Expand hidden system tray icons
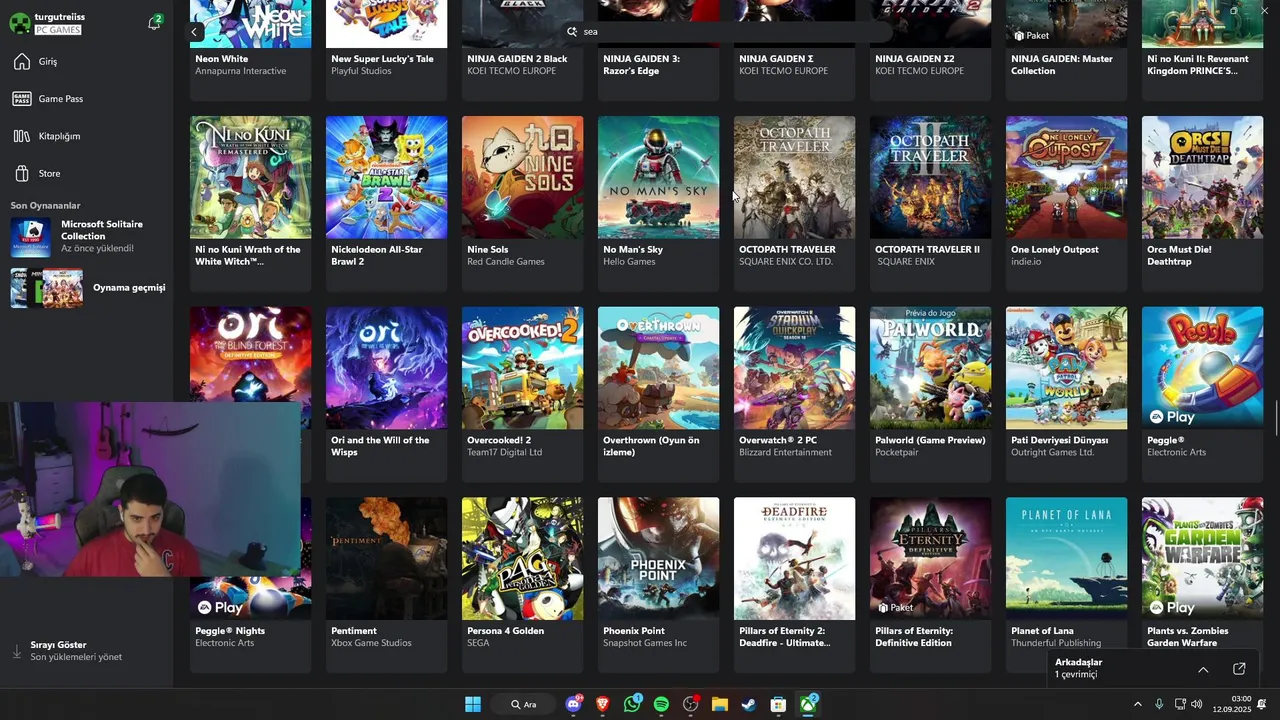Image resolution: width=1280 pixels, height=720 pixels. click(1137, 705)
